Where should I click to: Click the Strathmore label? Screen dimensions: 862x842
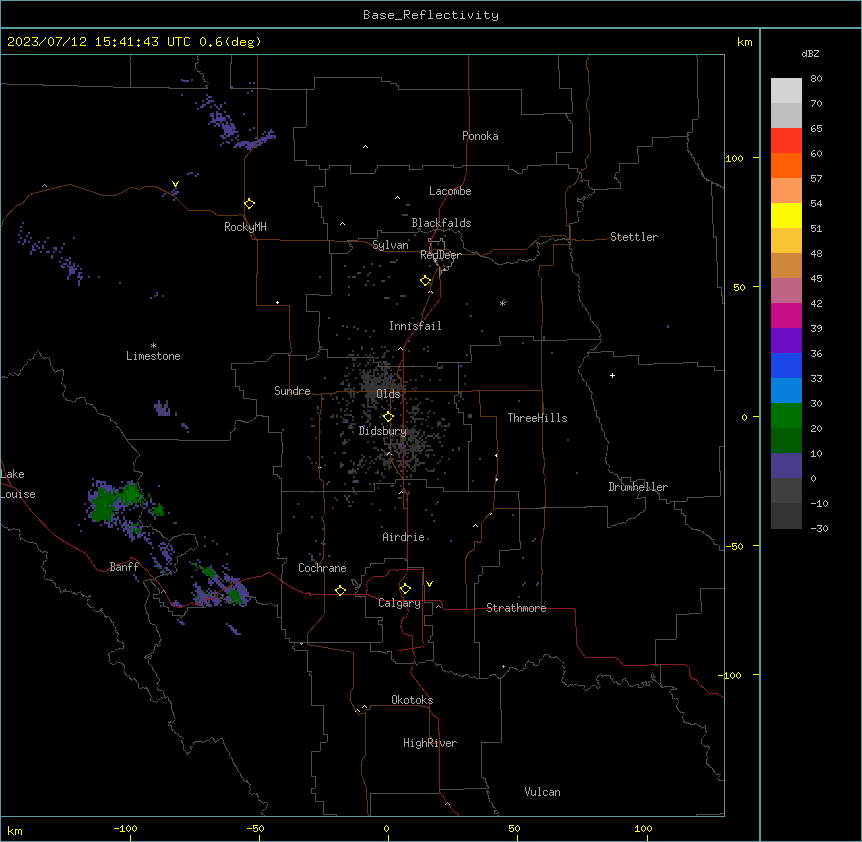[x=516, y=608]
